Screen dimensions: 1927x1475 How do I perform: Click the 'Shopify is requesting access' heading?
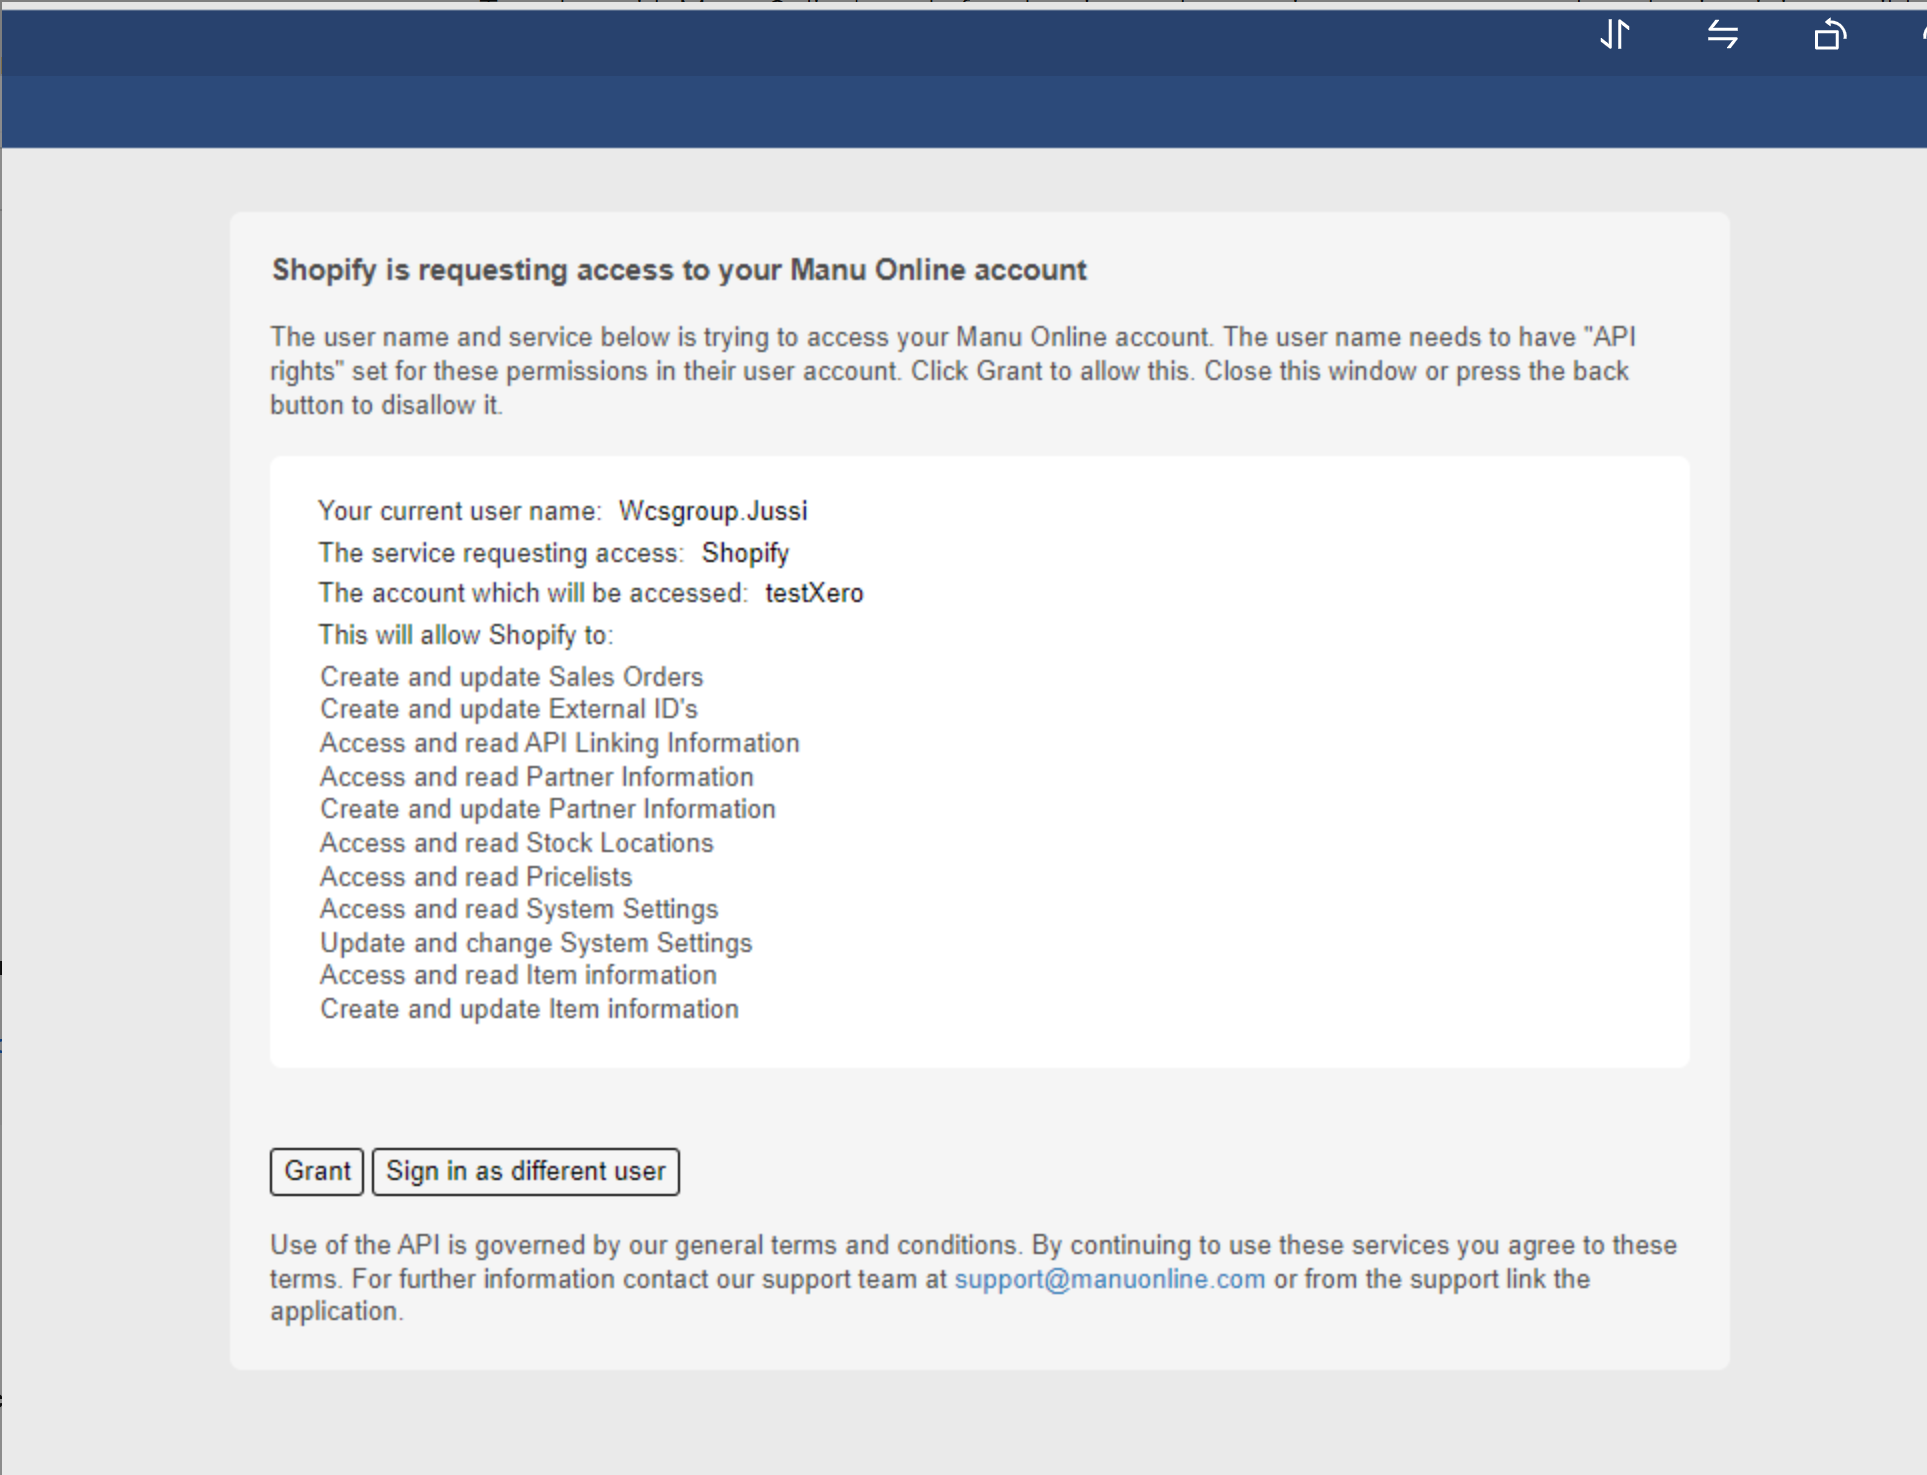[x=679, y=270]
